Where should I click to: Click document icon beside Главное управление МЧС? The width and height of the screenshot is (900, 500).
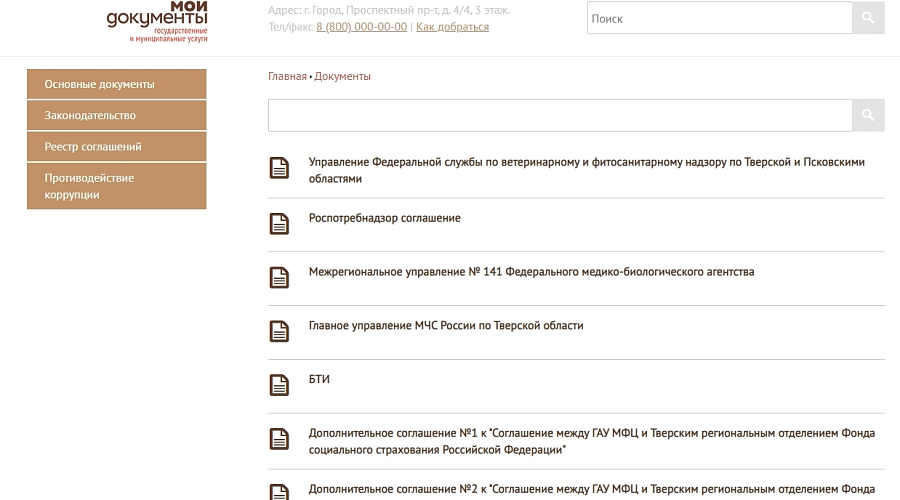[280, 331]
